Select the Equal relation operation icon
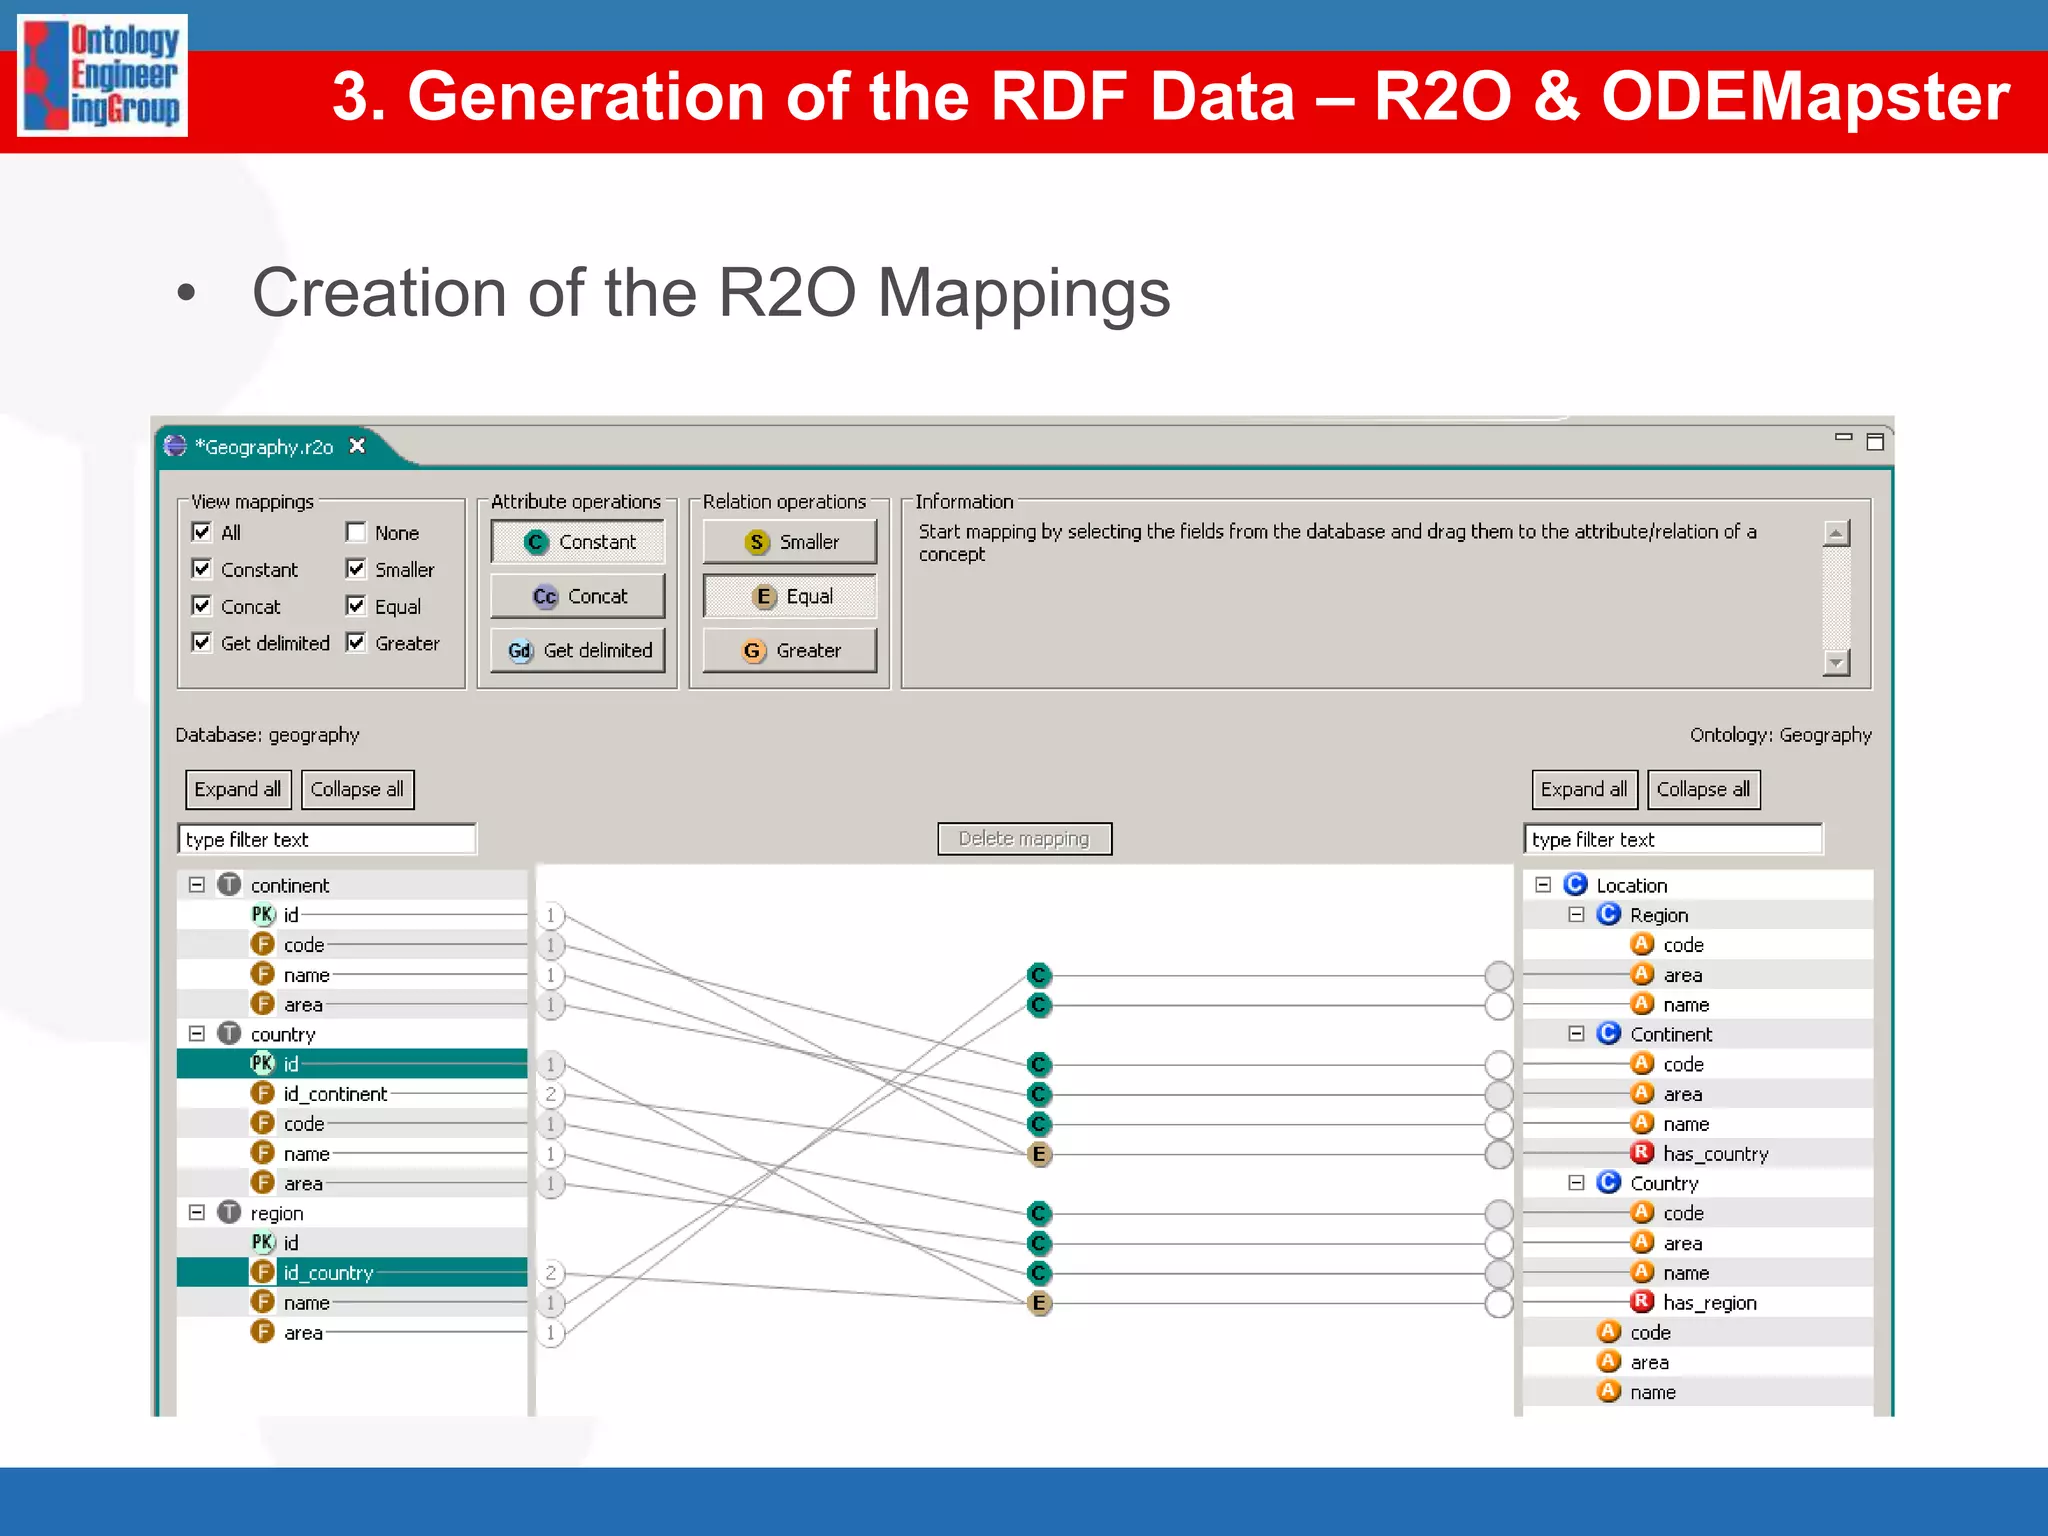 click(x=763, y=597)
